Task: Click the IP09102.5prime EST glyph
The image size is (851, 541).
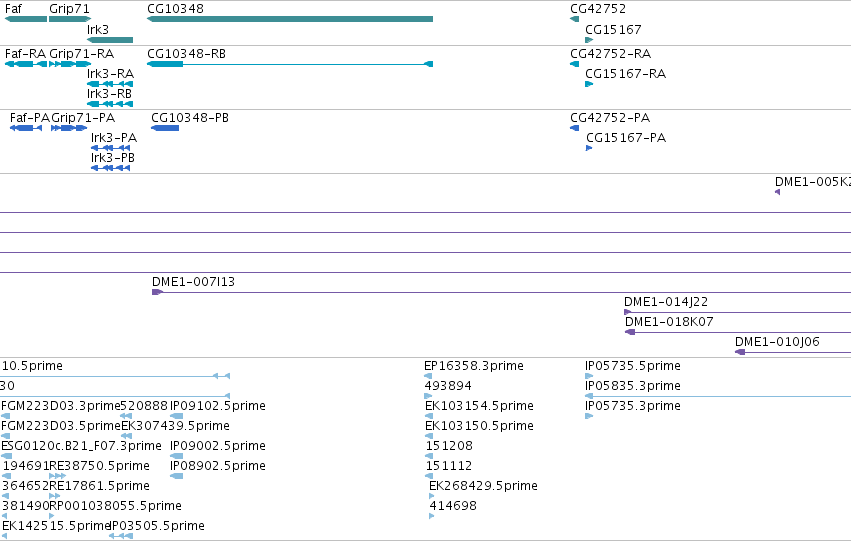Action: click(176, 416)
